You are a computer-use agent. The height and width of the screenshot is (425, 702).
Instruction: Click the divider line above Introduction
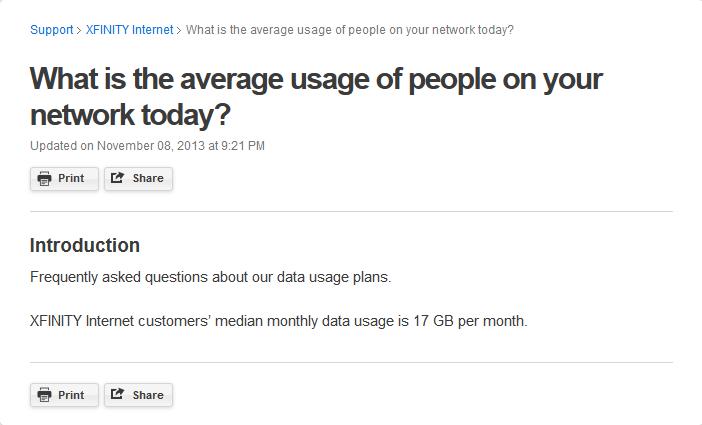tap(351, 211)
